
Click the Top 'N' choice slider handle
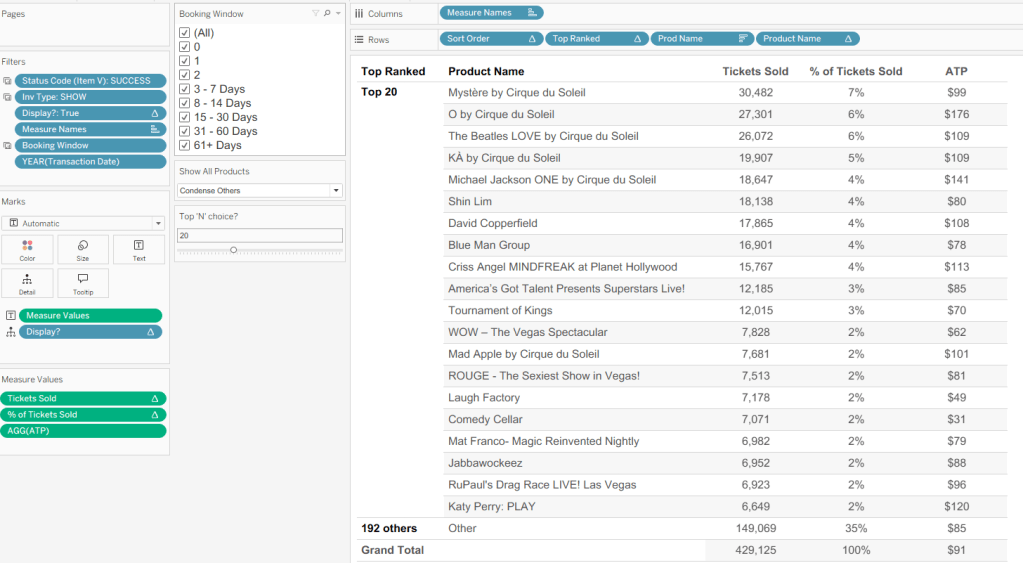point(233,250)
